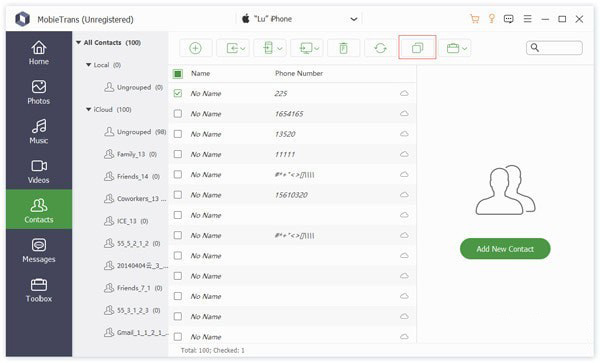Open the export to computer dropdown
The height and width of the screenshot is (363, 600).
point(307,48)
